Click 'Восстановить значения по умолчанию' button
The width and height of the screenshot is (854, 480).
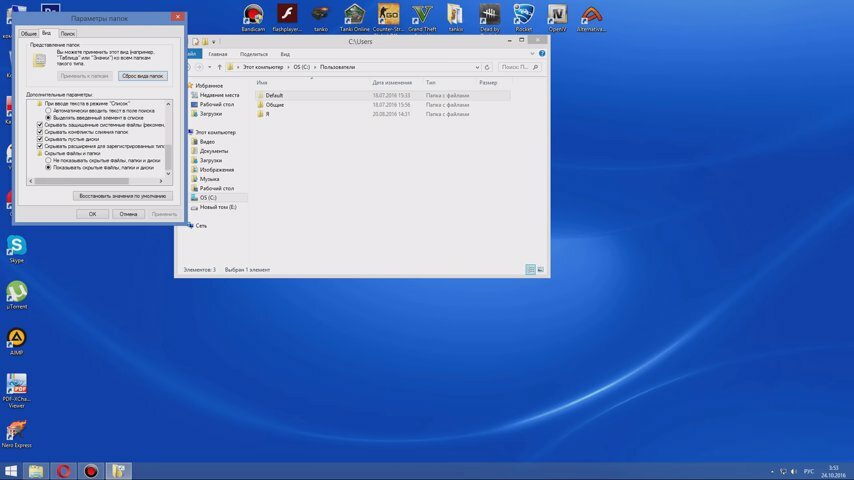[x=123, y=196]
